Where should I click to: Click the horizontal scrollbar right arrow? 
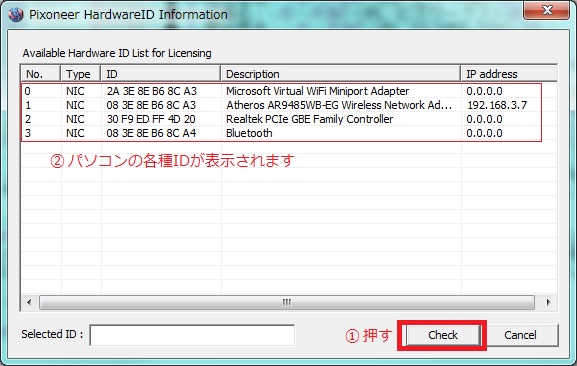(x=549, y=302)
